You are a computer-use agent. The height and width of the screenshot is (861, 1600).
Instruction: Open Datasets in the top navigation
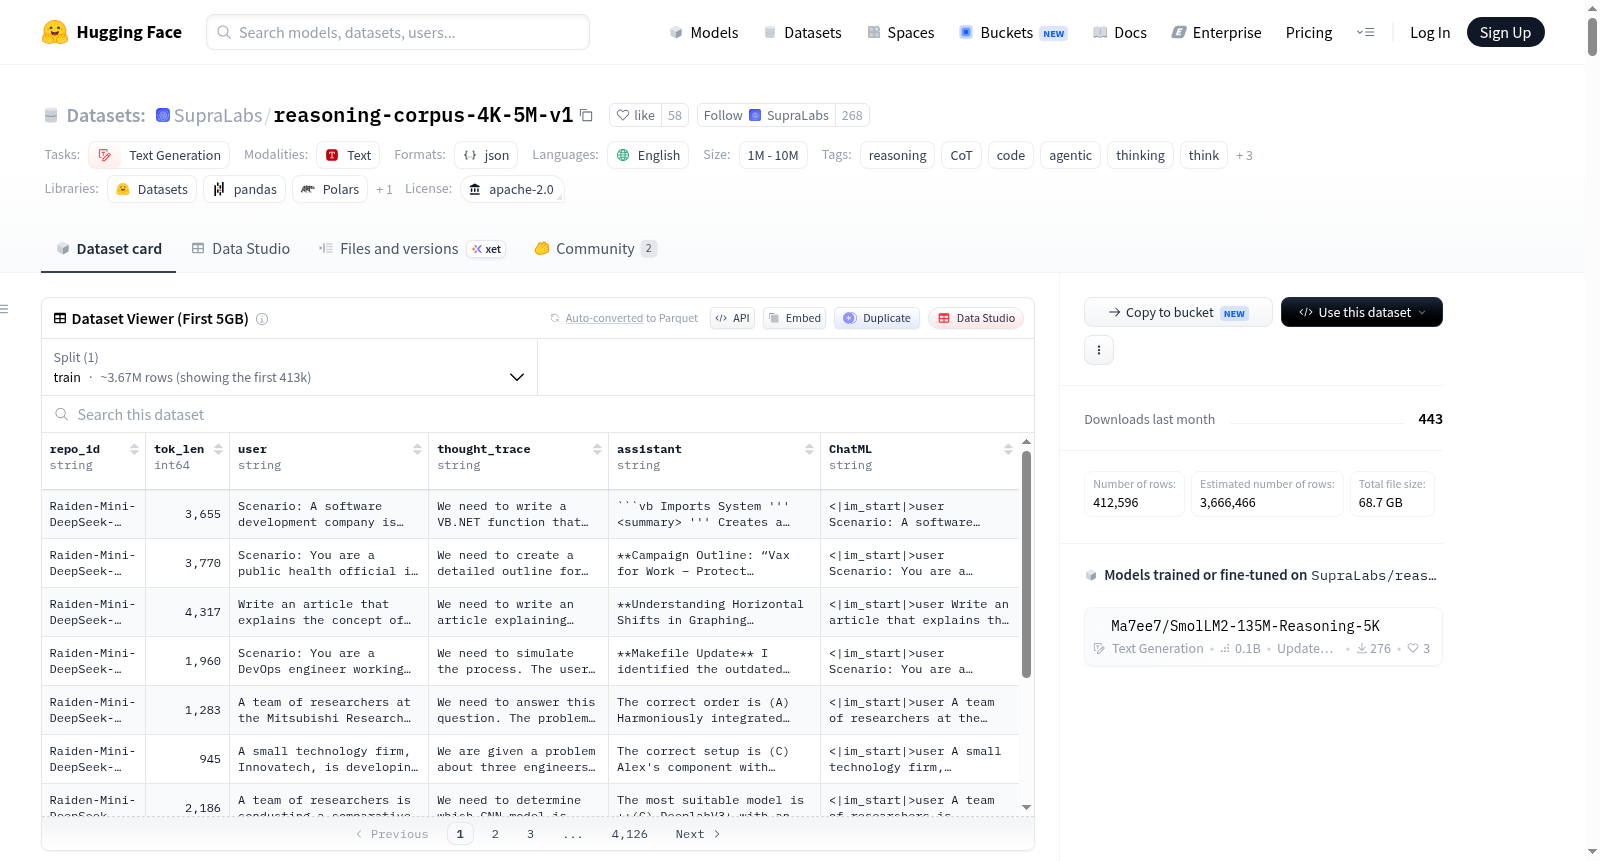click(x=802, y=32)
